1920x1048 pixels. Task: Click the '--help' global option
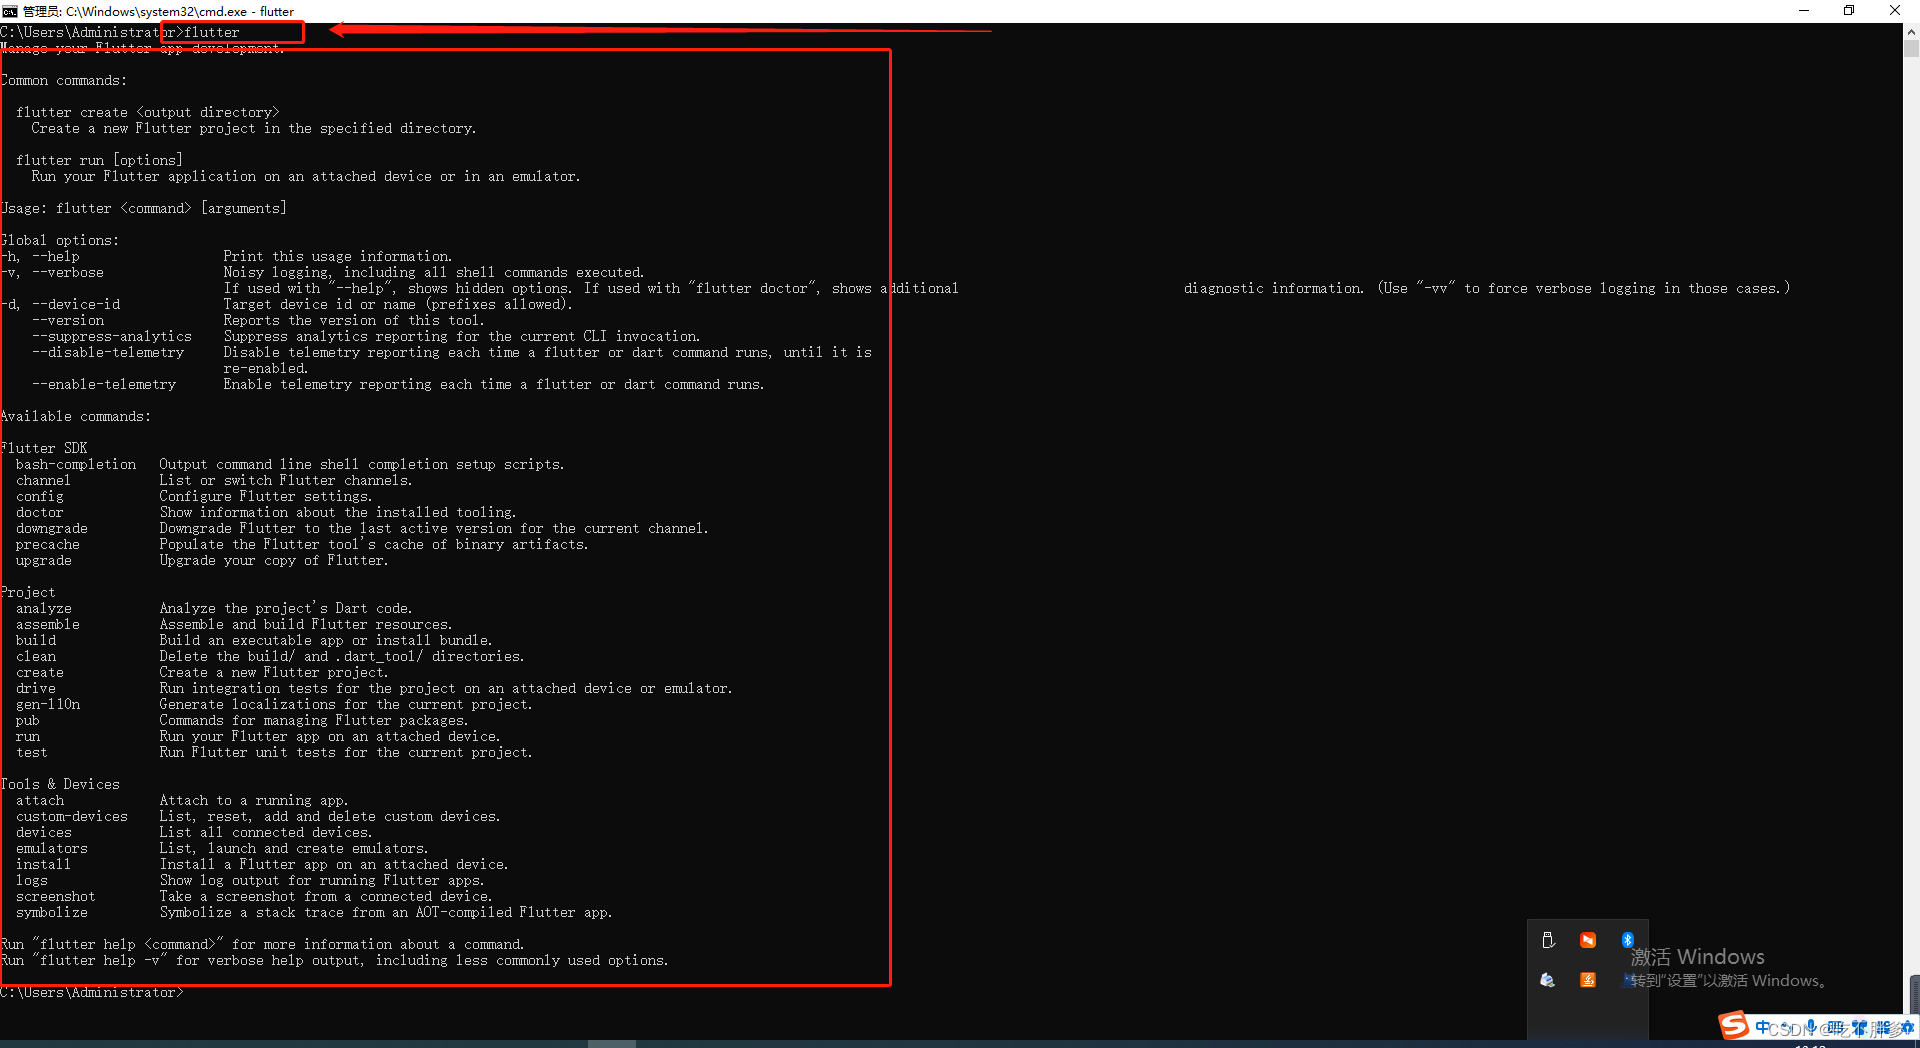click(56, 256)
